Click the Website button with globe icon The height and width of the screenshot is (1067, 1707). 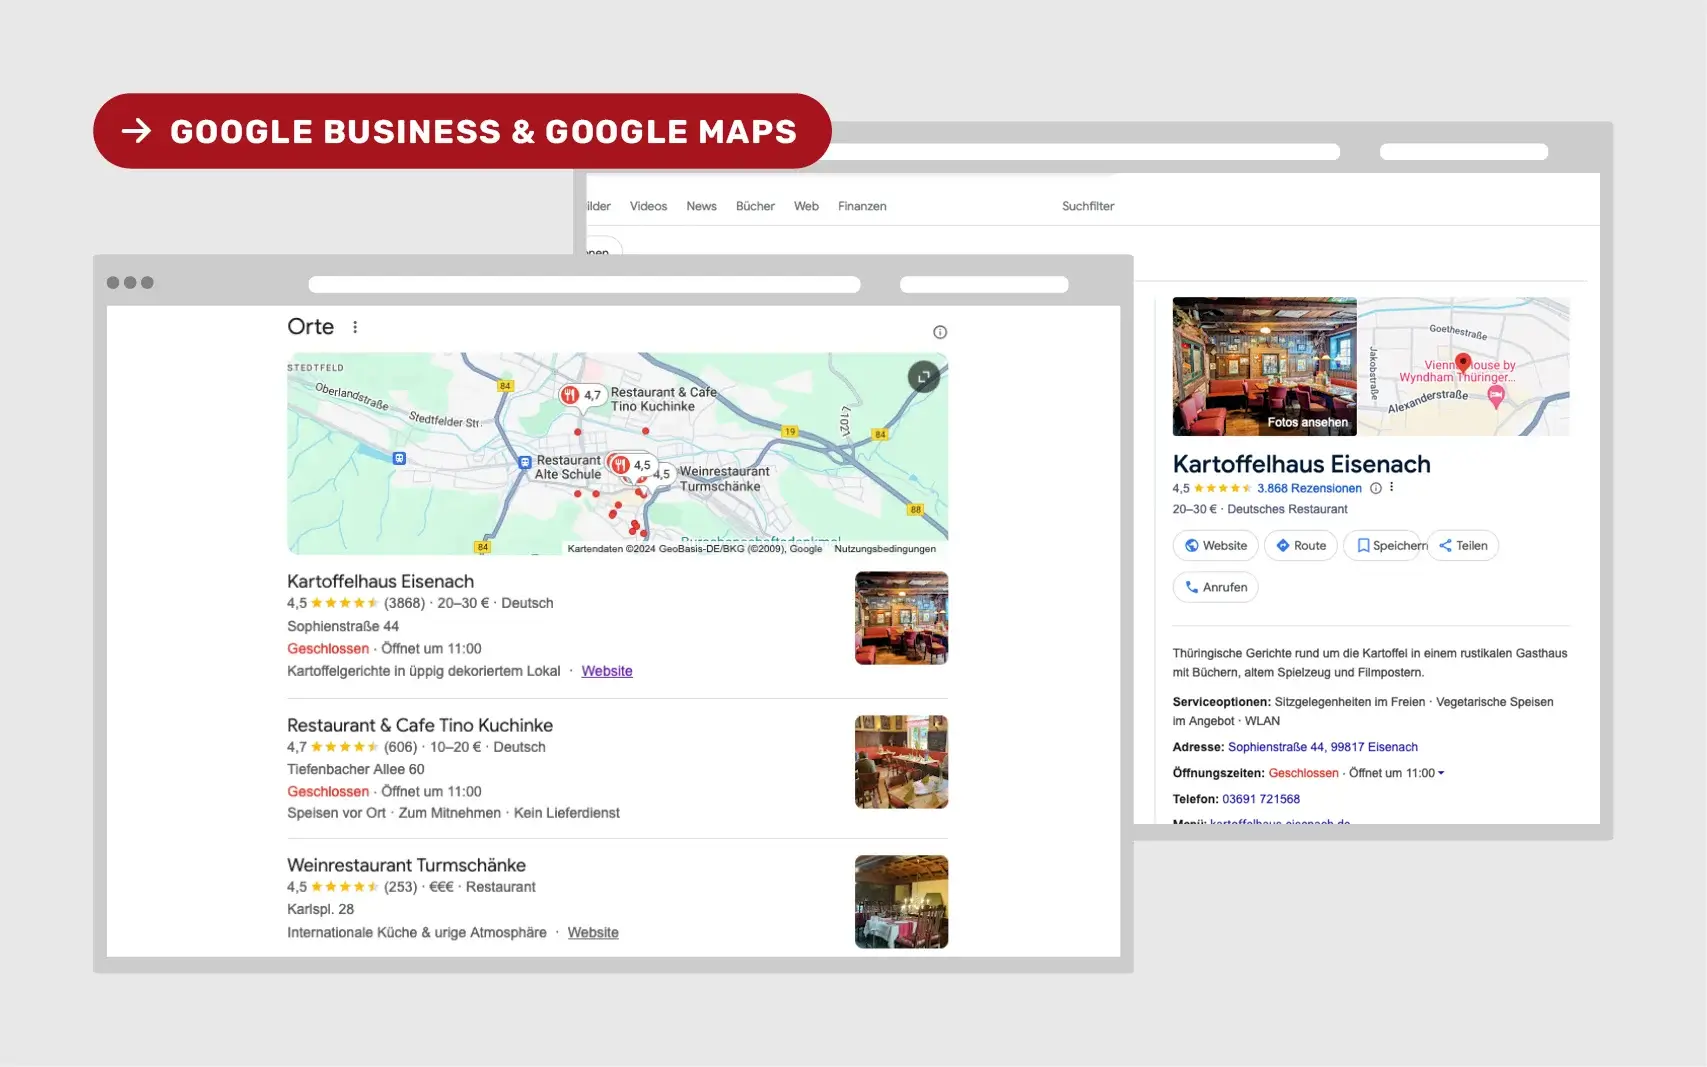click(x=1216, y=545)
